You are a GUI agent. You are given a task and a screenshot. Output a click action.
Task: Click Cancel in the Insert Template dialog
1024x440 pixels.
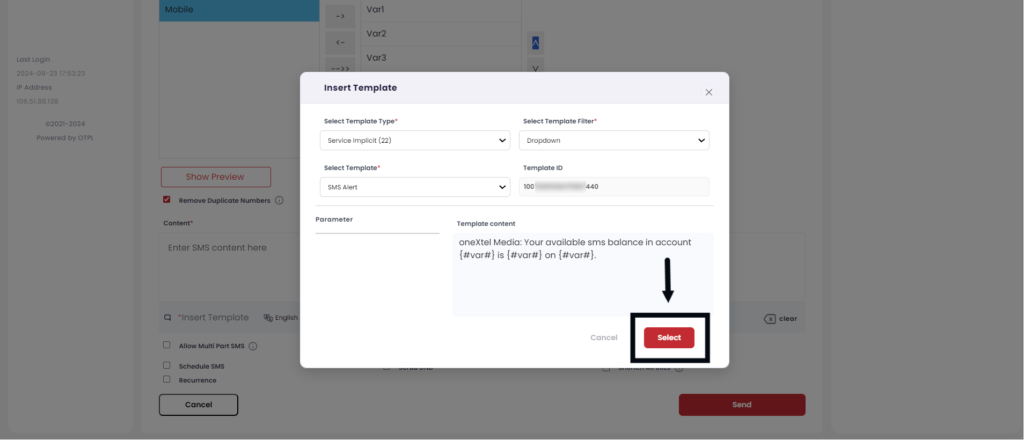pyautogui.click(x=603, y=338)
